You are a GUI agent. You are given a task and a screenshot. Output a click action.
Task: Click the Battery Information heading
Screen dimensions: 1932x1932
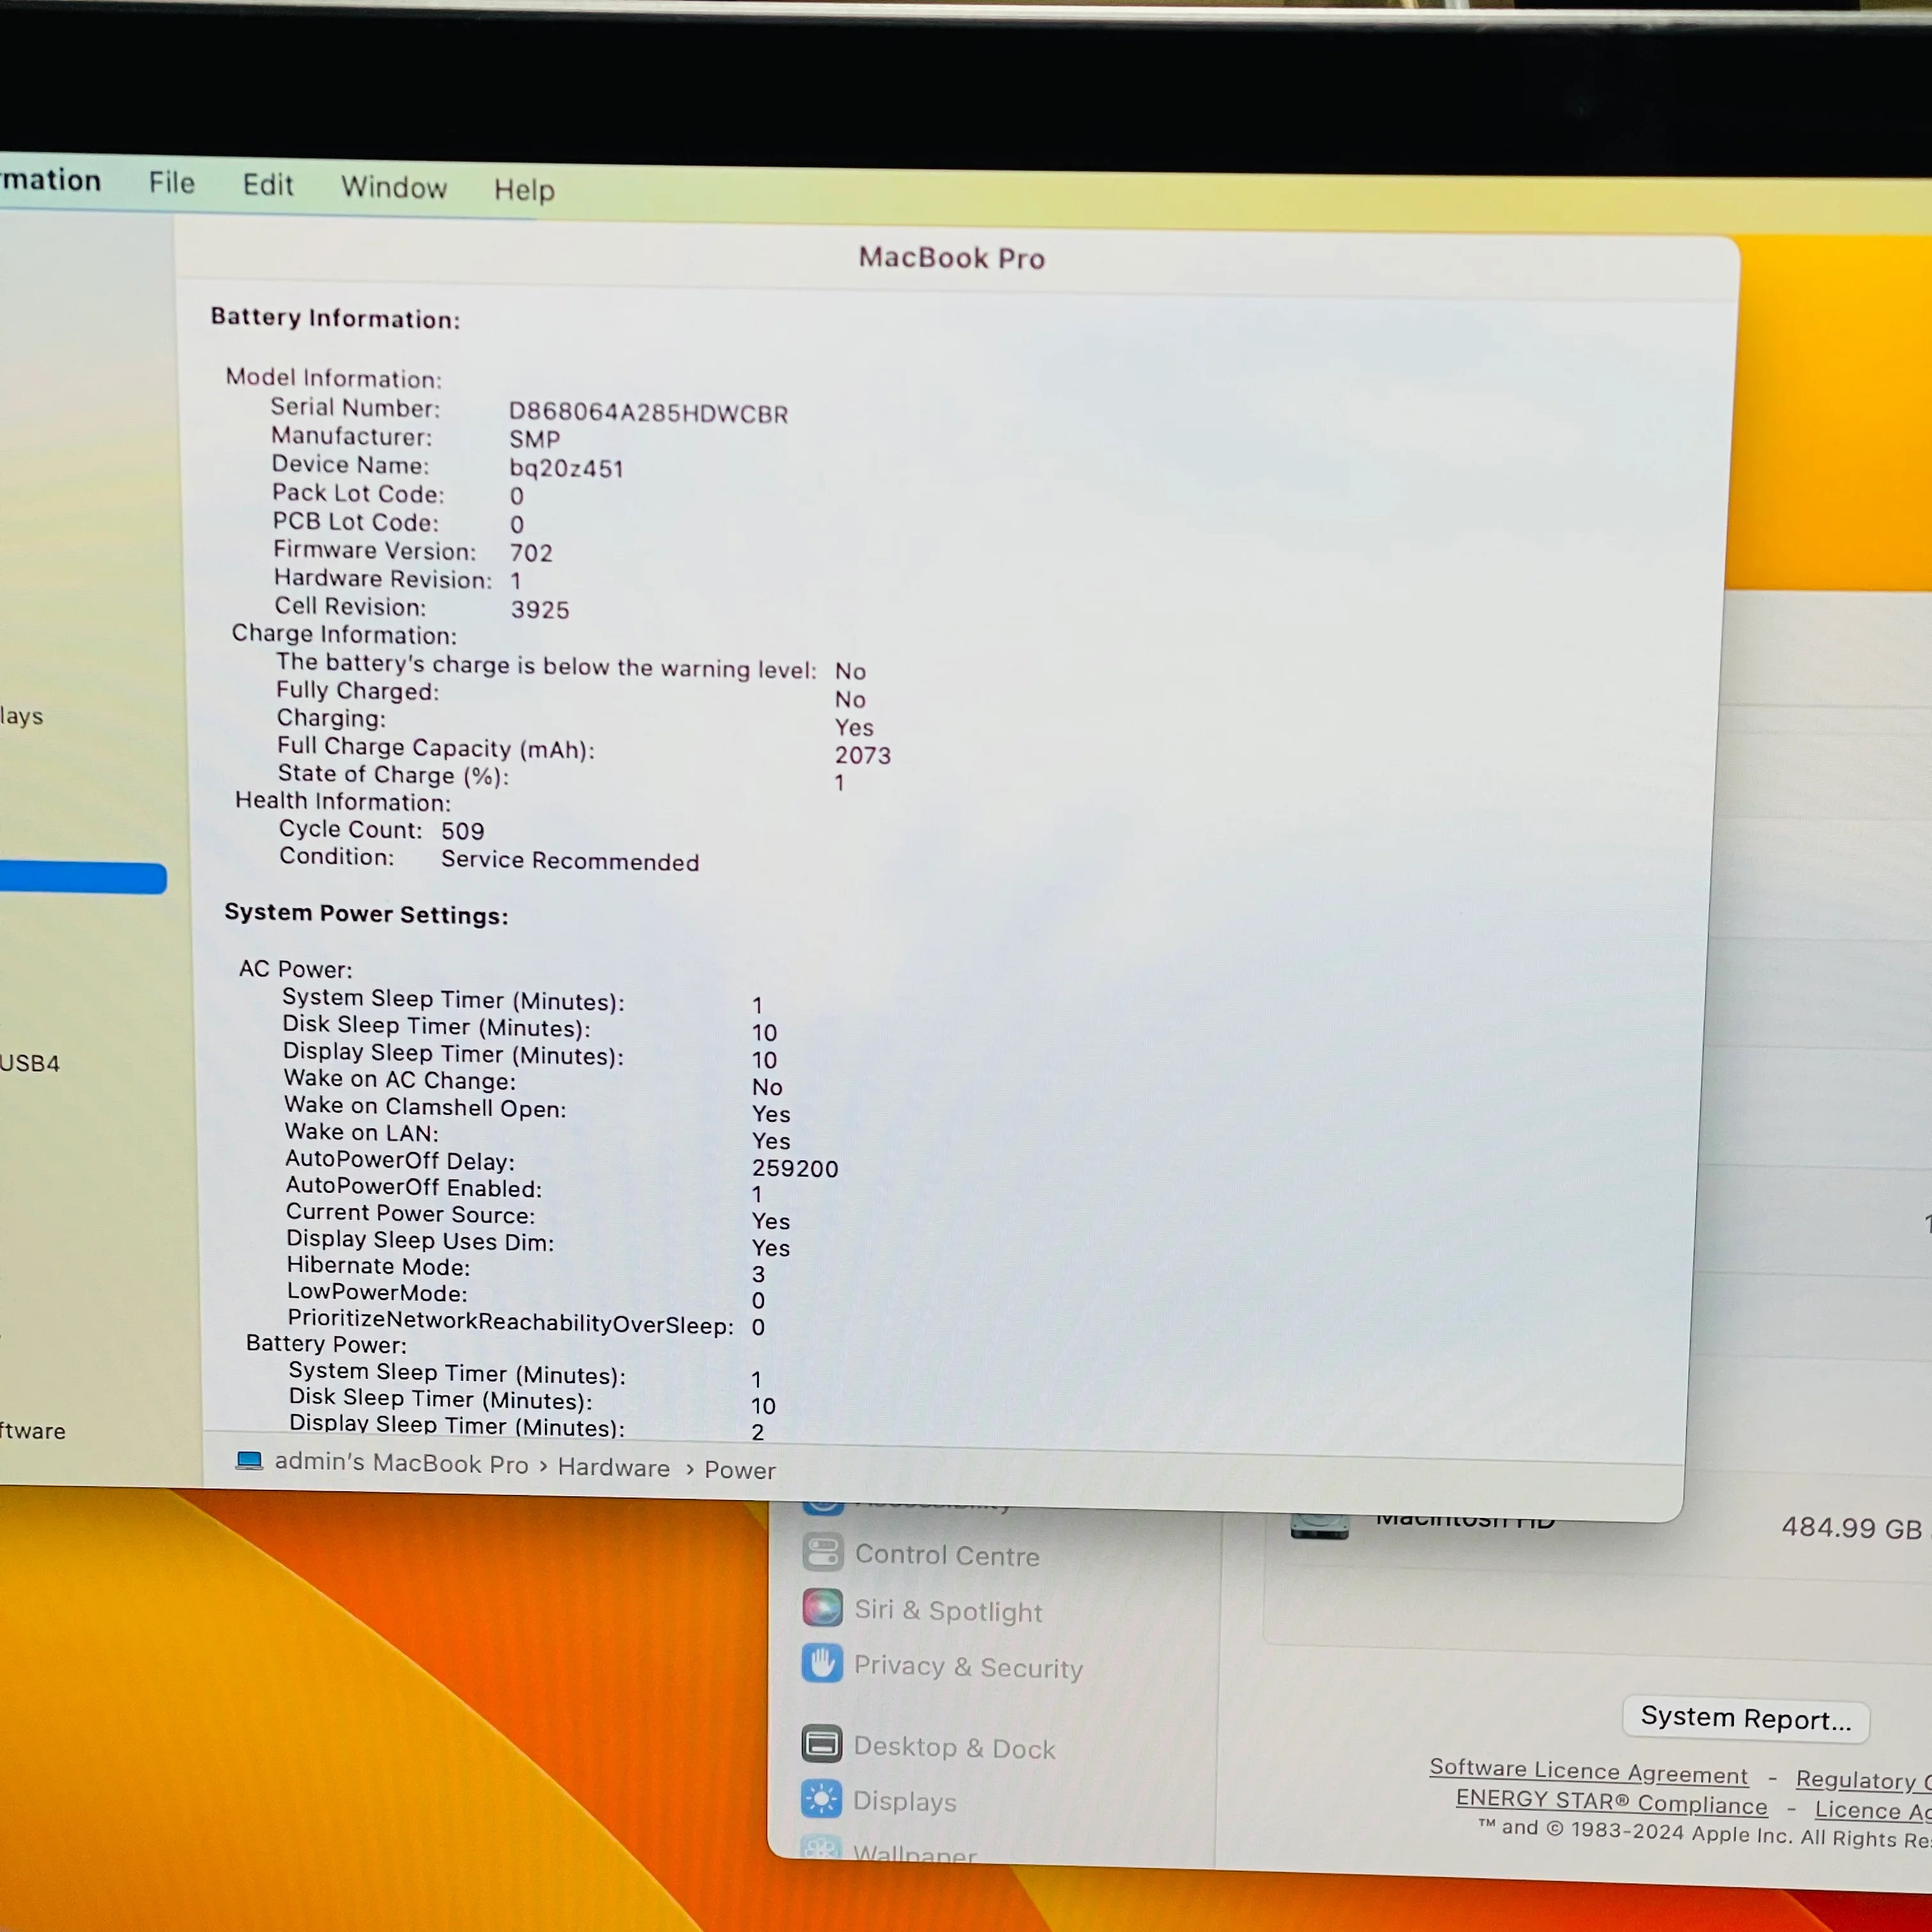tap(335, 318)
